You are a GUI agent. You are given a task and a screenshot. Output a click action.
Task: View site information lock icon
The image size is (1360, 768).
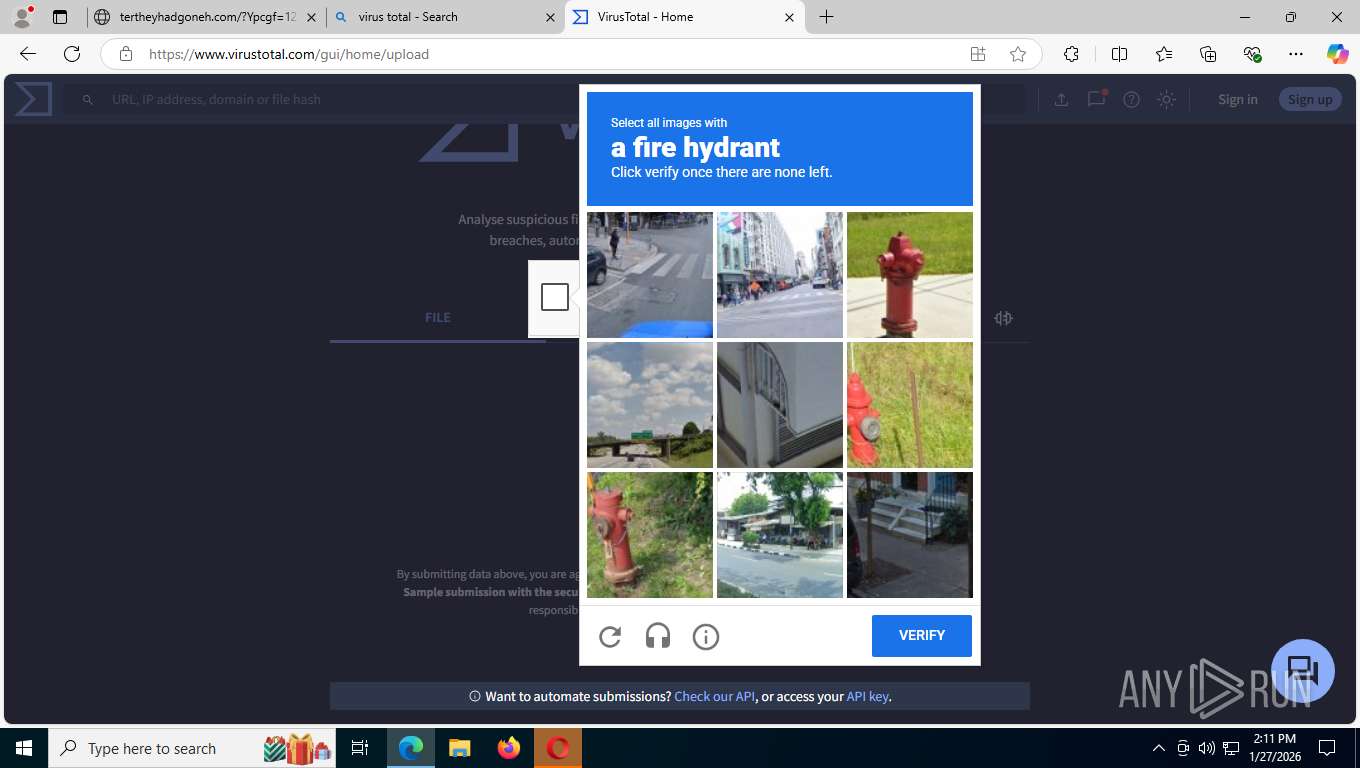(126, 54)
